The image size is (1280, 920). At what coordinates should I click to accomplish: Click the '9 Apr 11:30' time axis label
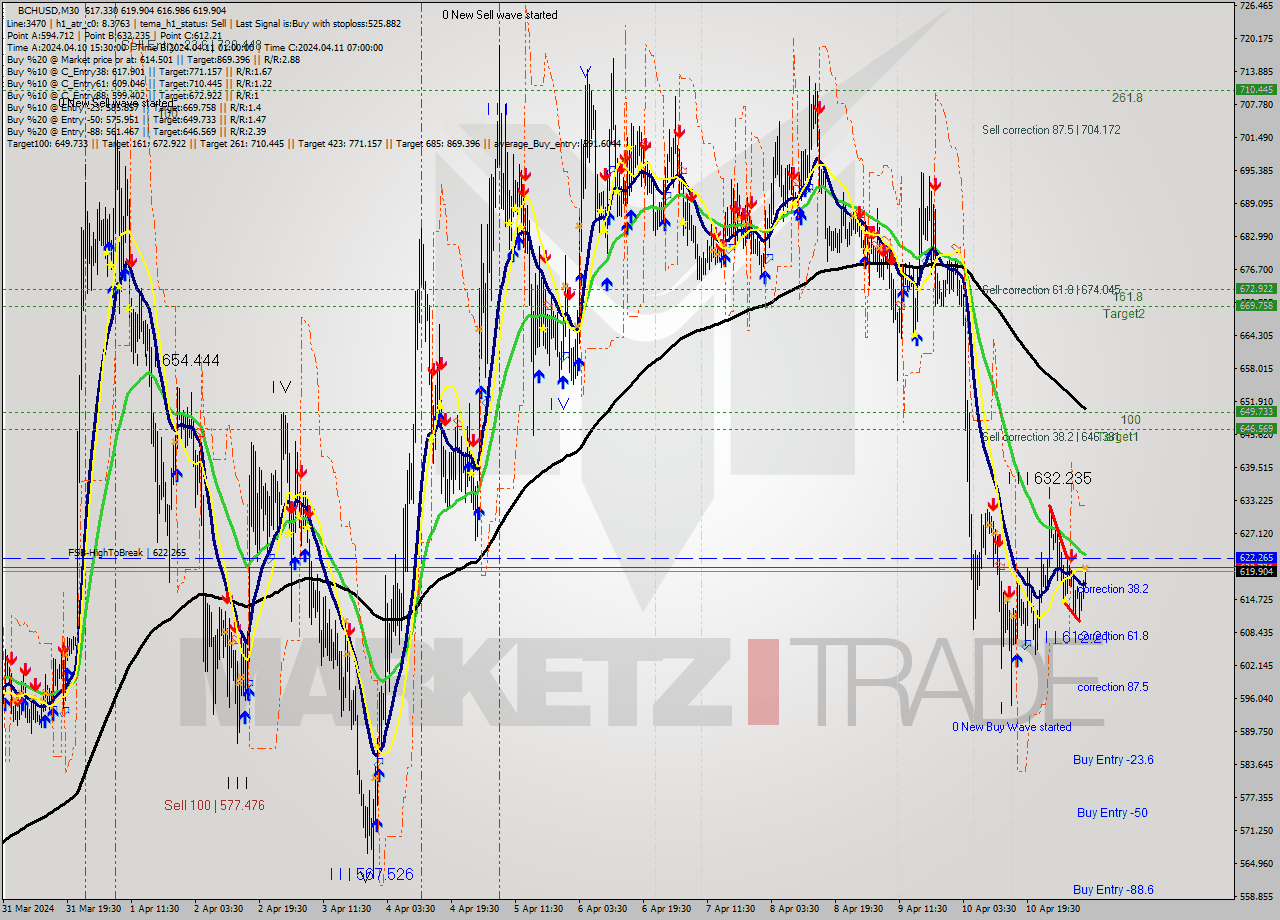click(922, 909)
